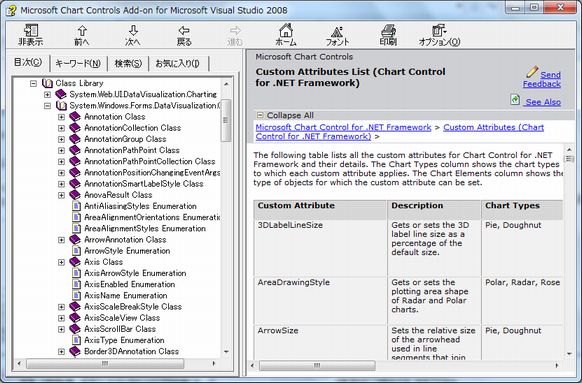The height and width of the screenshot is (383, 582).
Task: Open the Send Feedback link
Action: pyautogui.click(x=542, y=79)
